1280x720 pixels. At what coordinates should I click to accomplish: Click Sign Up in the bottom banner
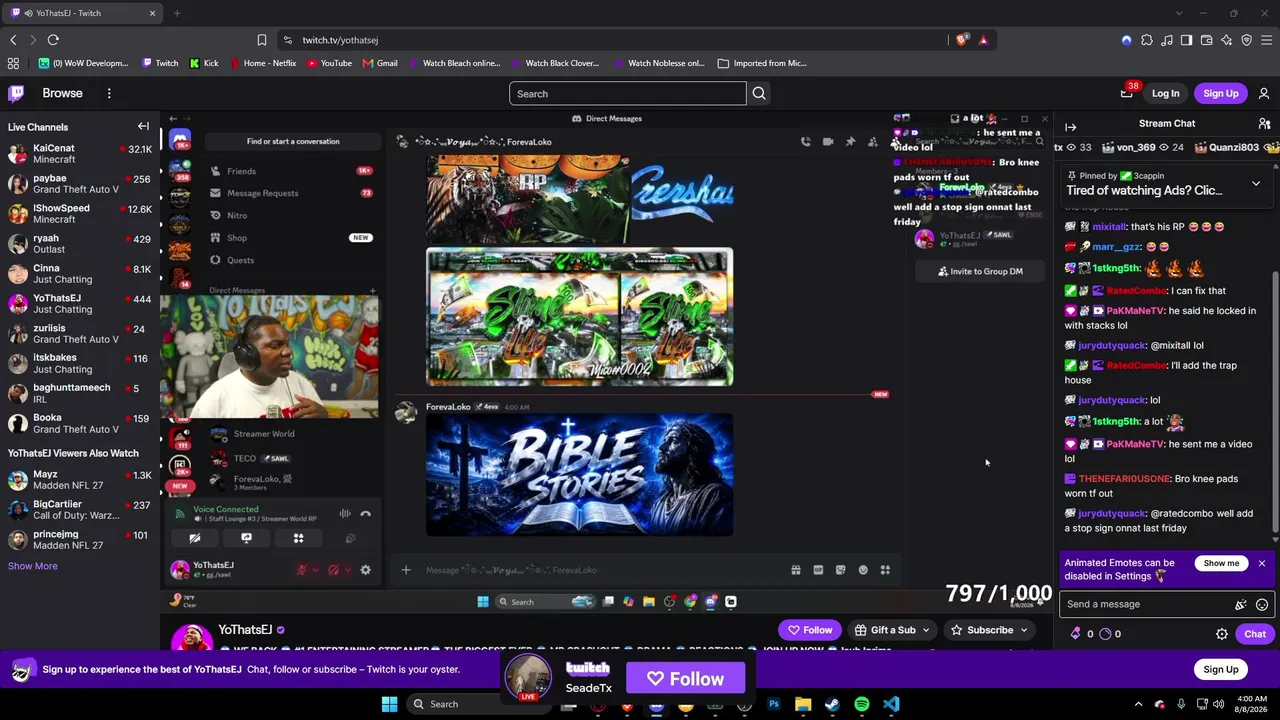tap(1220, 669)
